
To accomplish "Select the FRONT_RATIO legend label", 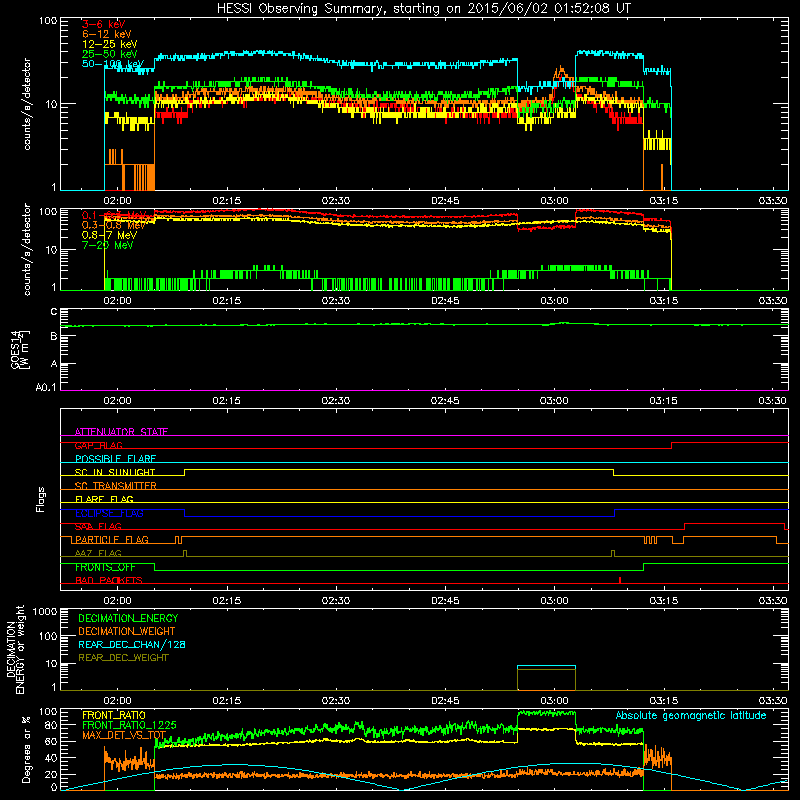I will click(x=114, y=715).
